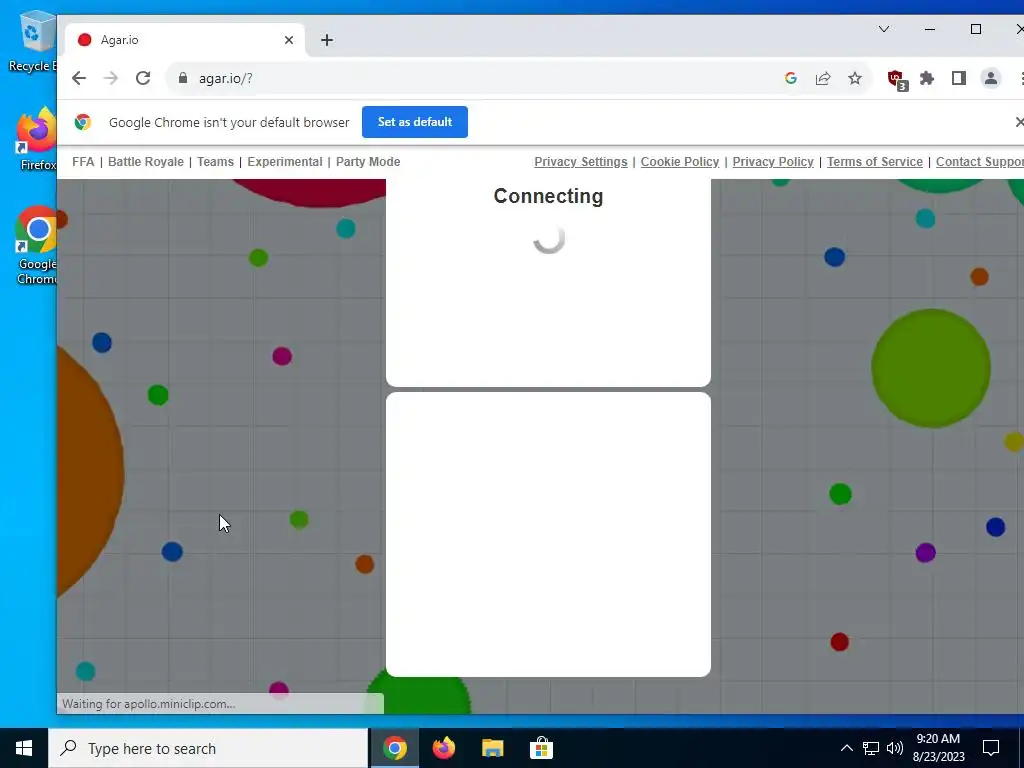Viewport: 1024px width, 768px height.
Task: Open the network tray icon
Action: [871, 748]
